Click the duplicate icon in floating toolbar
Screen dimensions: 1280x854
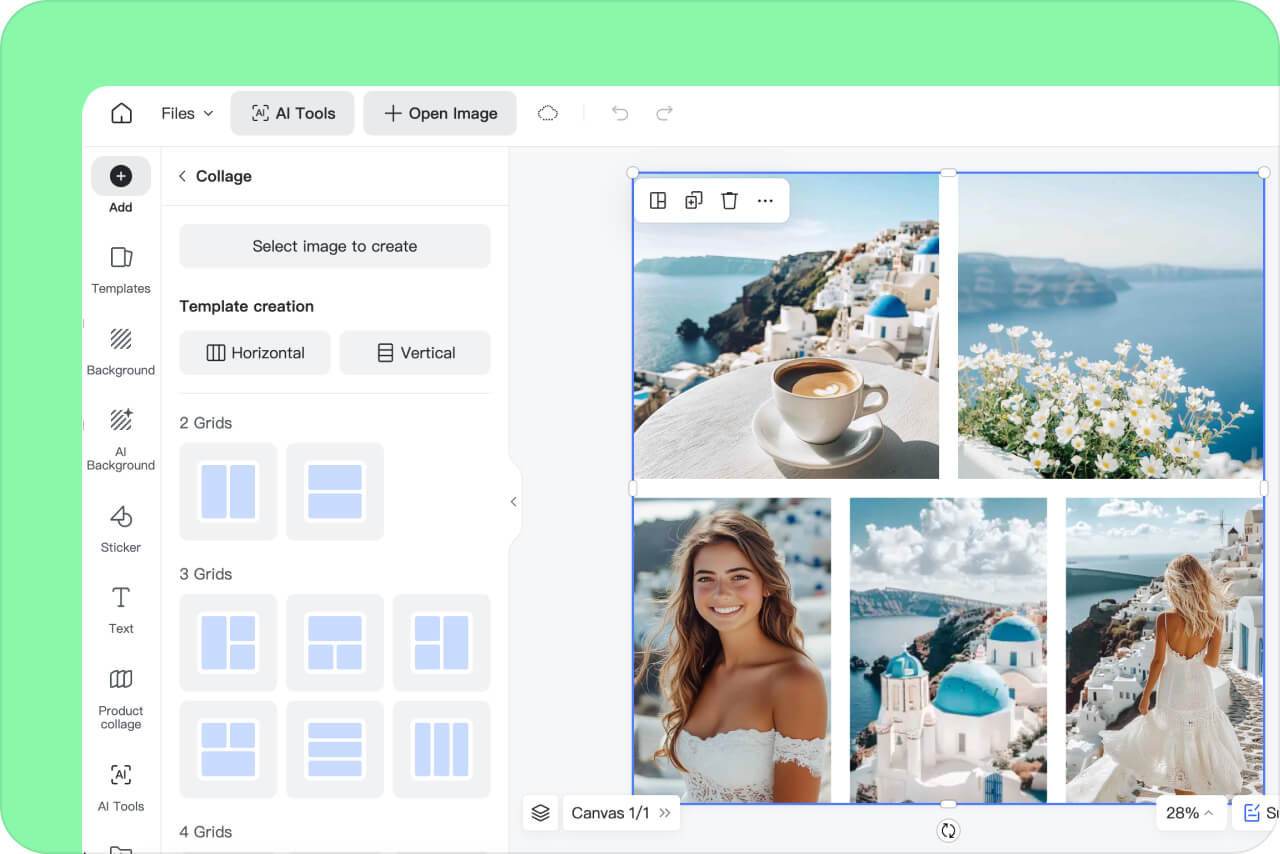pyautogui.click(x=694, y=201)
